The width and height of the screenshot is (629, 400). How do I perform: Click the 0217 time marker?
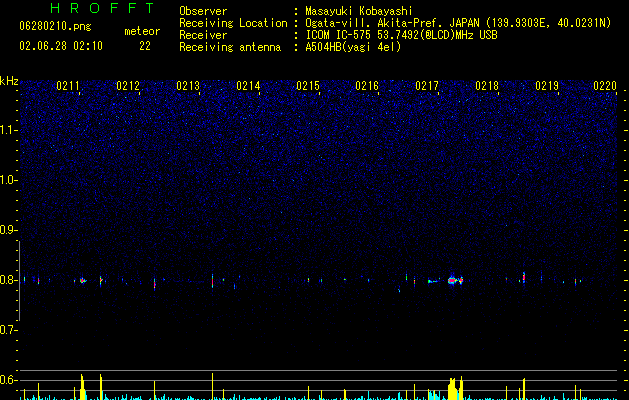427,86
